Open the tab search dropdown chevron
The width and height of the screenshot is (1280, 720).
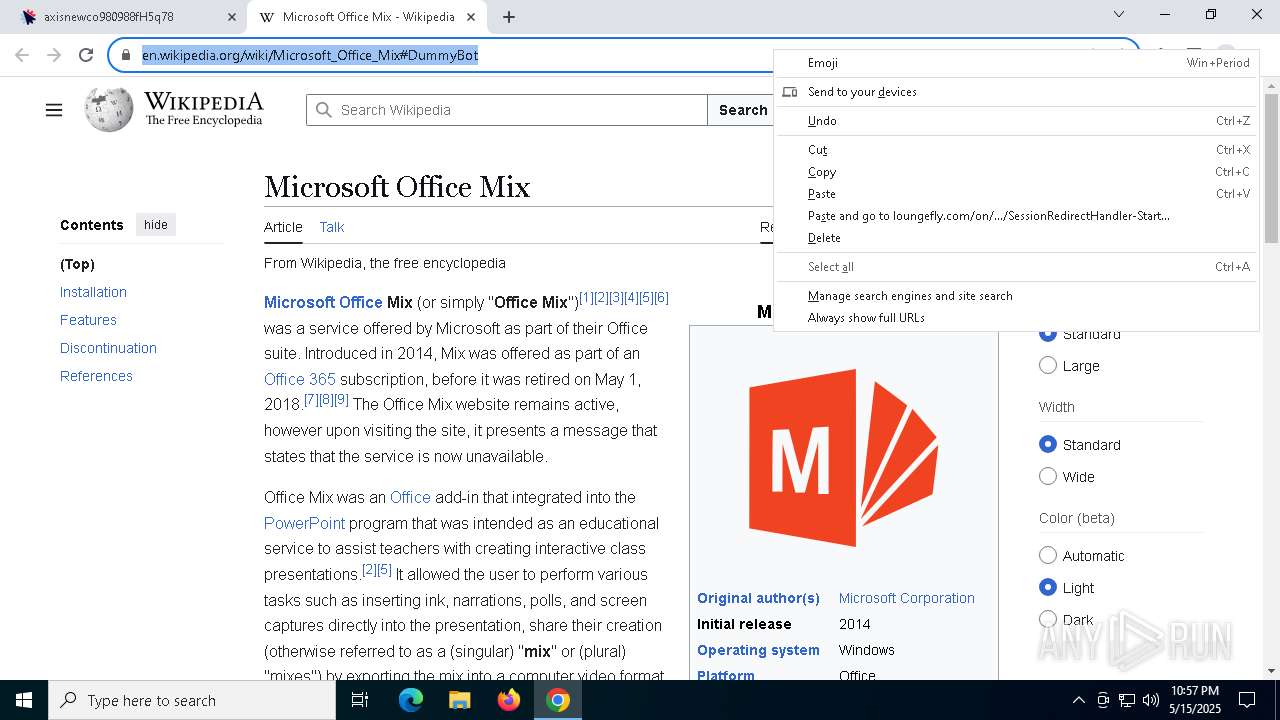point(1119,14)
